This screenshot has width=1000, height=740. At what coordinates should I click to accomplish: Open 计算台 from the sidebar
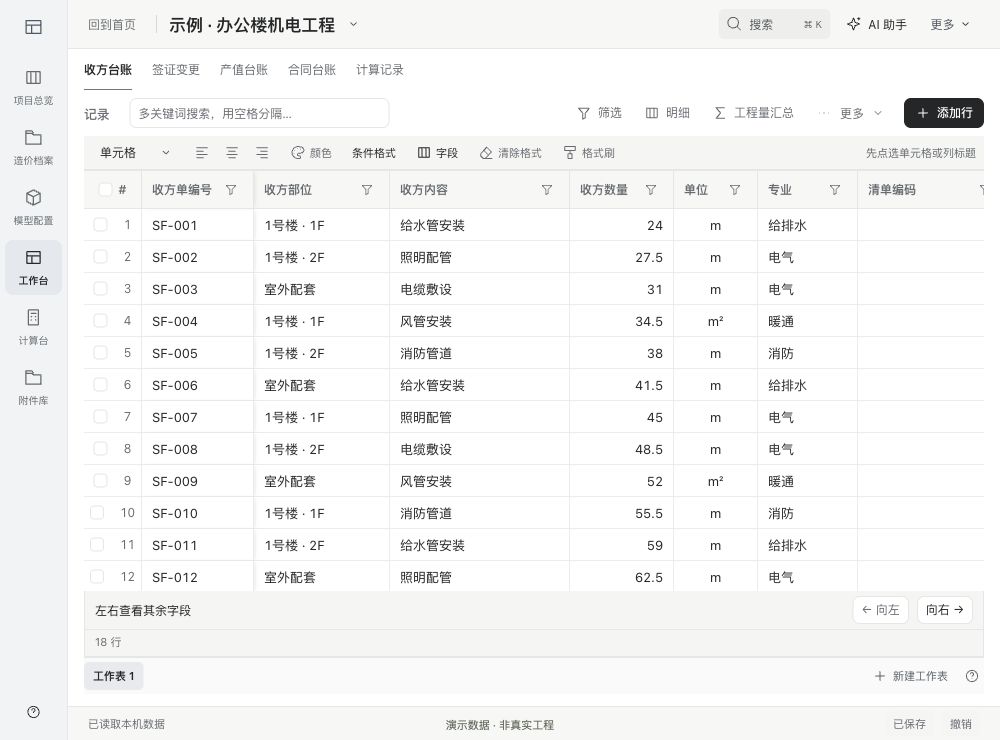[33, 327]
